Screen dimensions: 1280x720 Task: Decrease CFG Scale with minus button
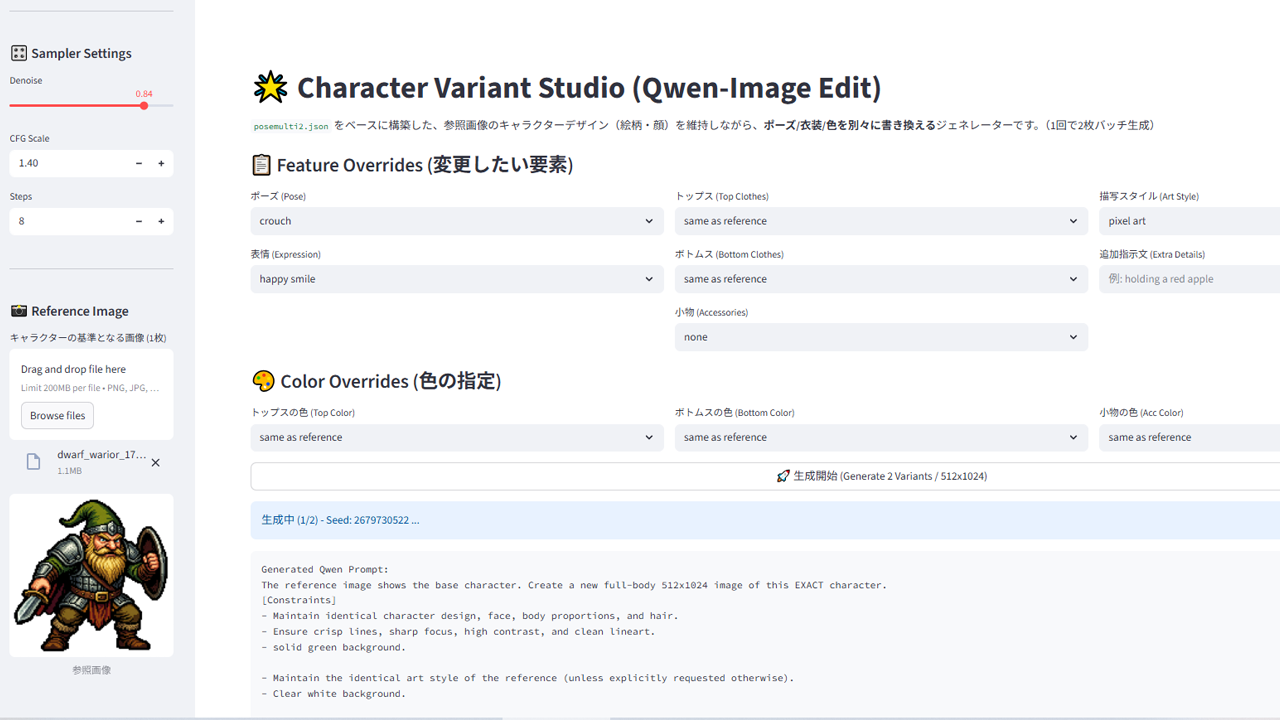[x=139, y=163]
